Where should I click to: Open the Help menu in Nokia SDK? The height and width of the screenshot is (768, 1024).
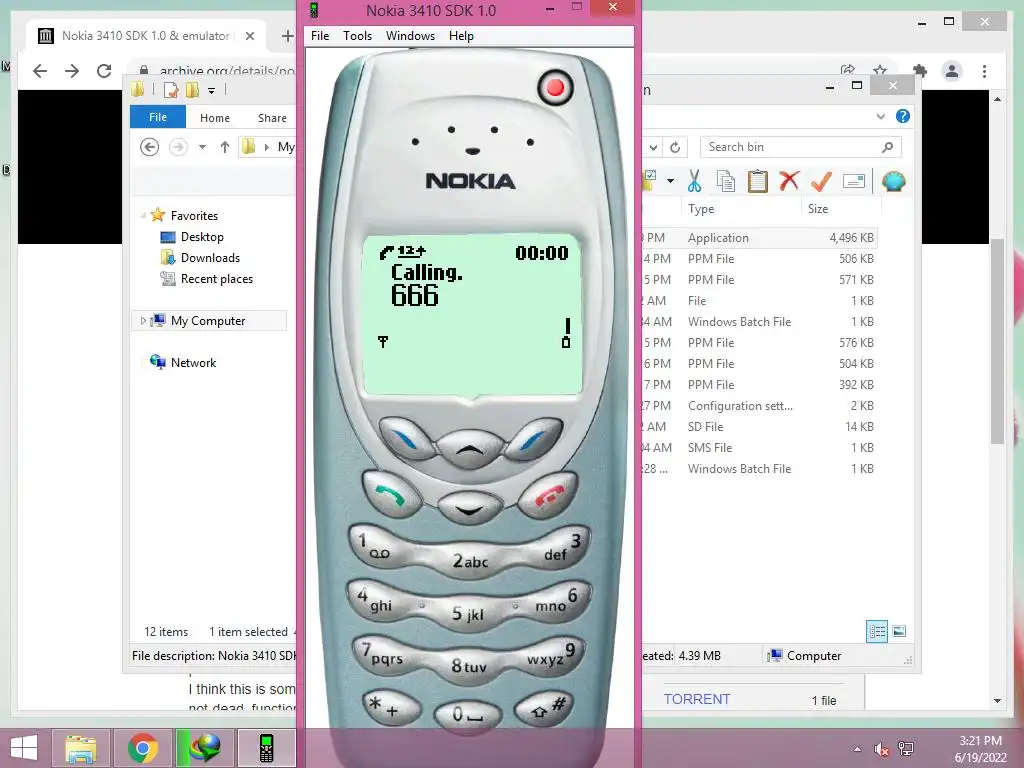pyautogui.click(x=461, y=36)
